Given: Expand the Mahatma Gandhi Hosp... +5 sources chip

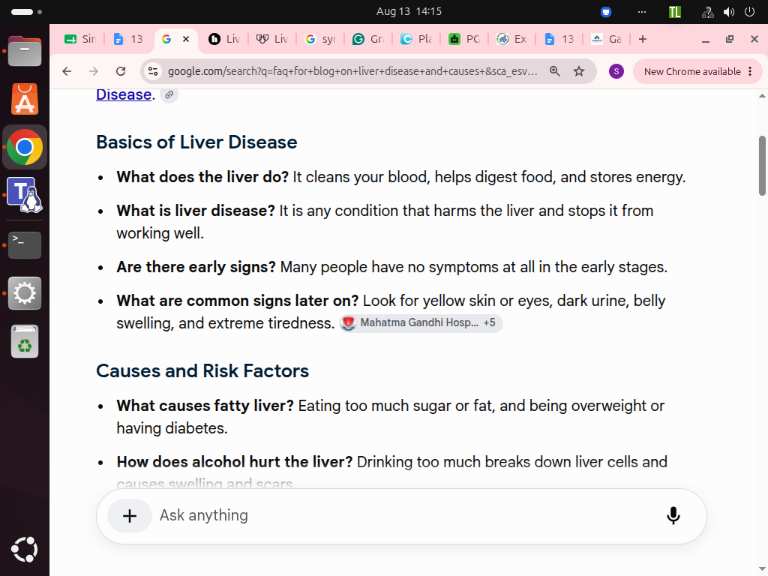Looking at the screenshot, I should pyautogui.click(x=421, y=323).
